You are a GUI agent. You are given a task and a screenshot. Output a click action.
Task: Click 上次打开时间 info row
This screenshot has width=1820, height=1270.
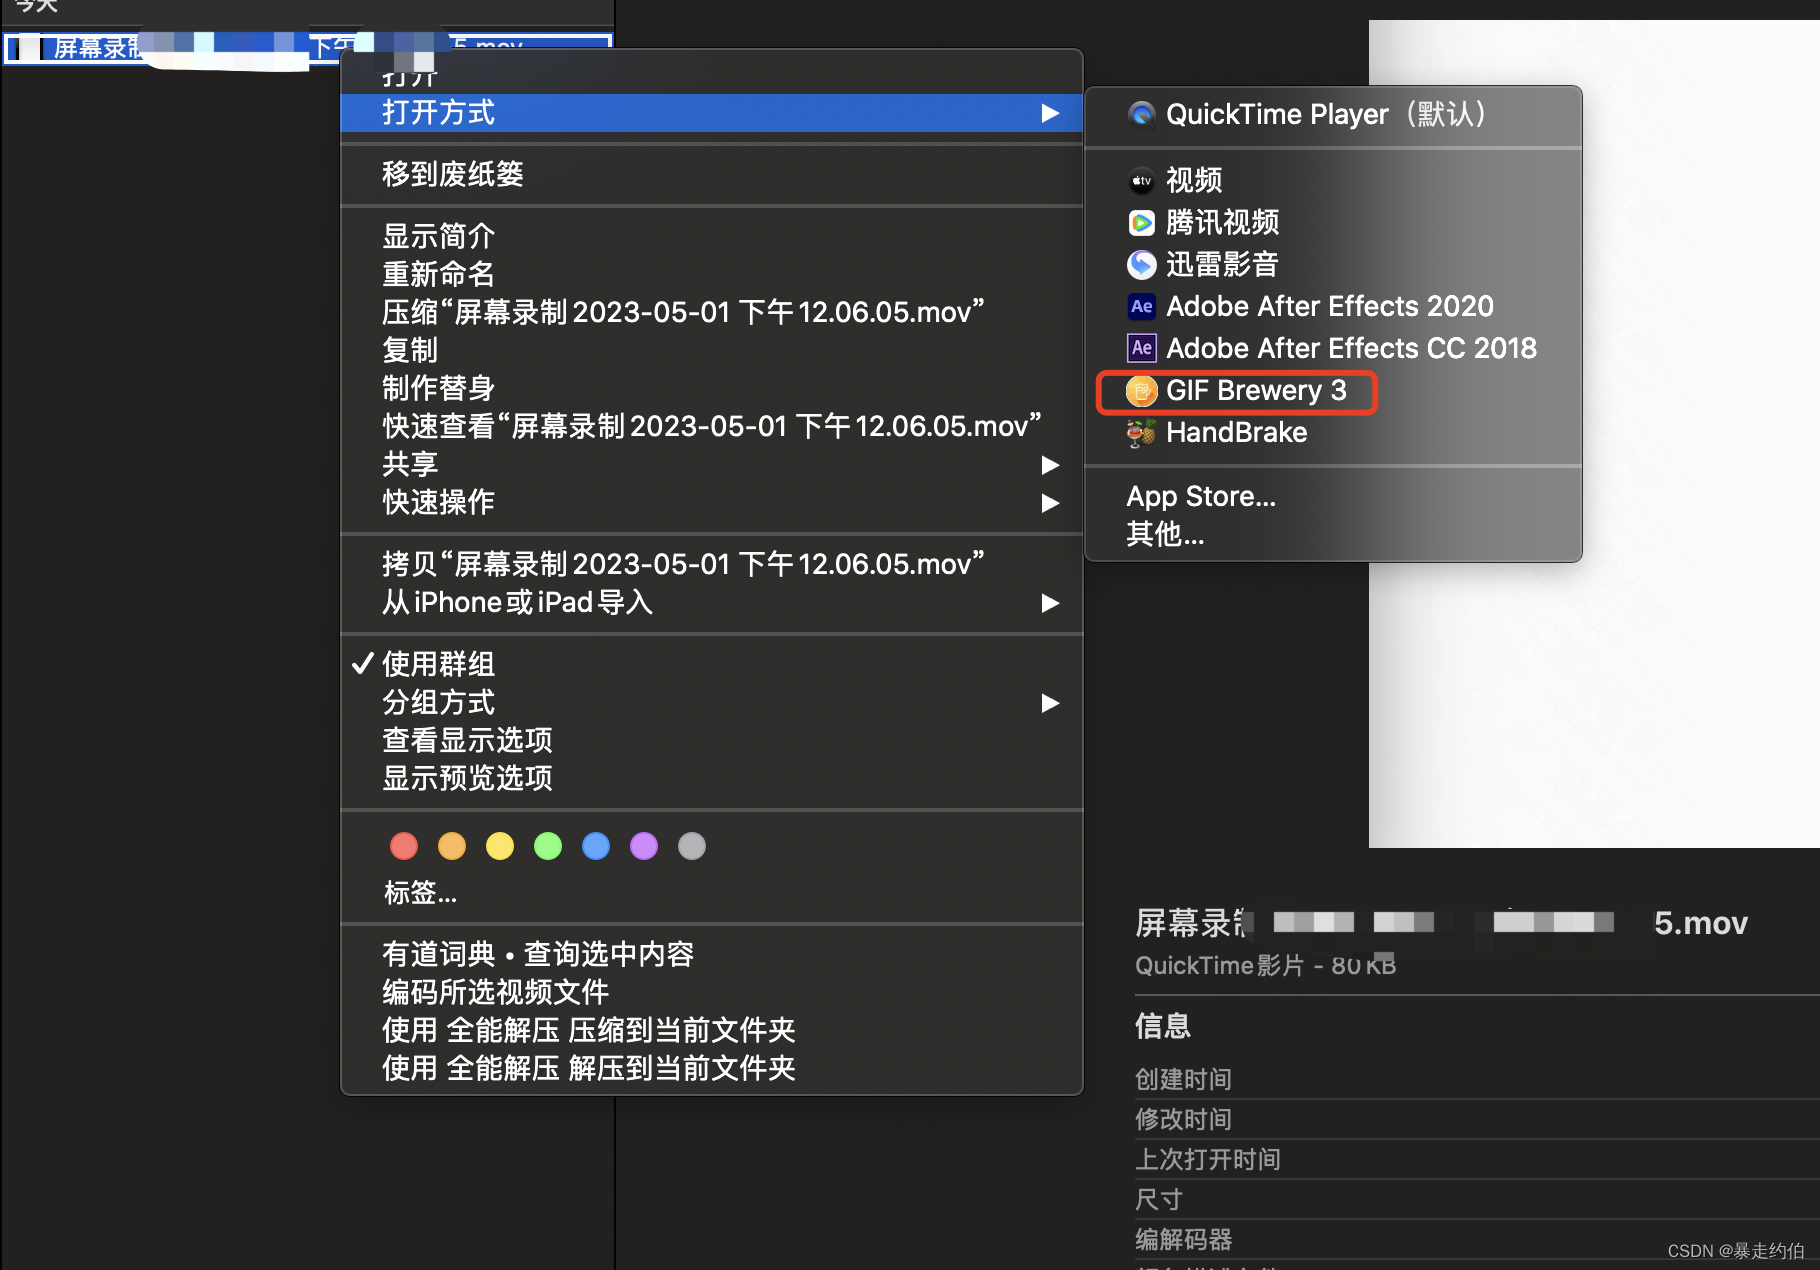[x=1477, y=1159]
